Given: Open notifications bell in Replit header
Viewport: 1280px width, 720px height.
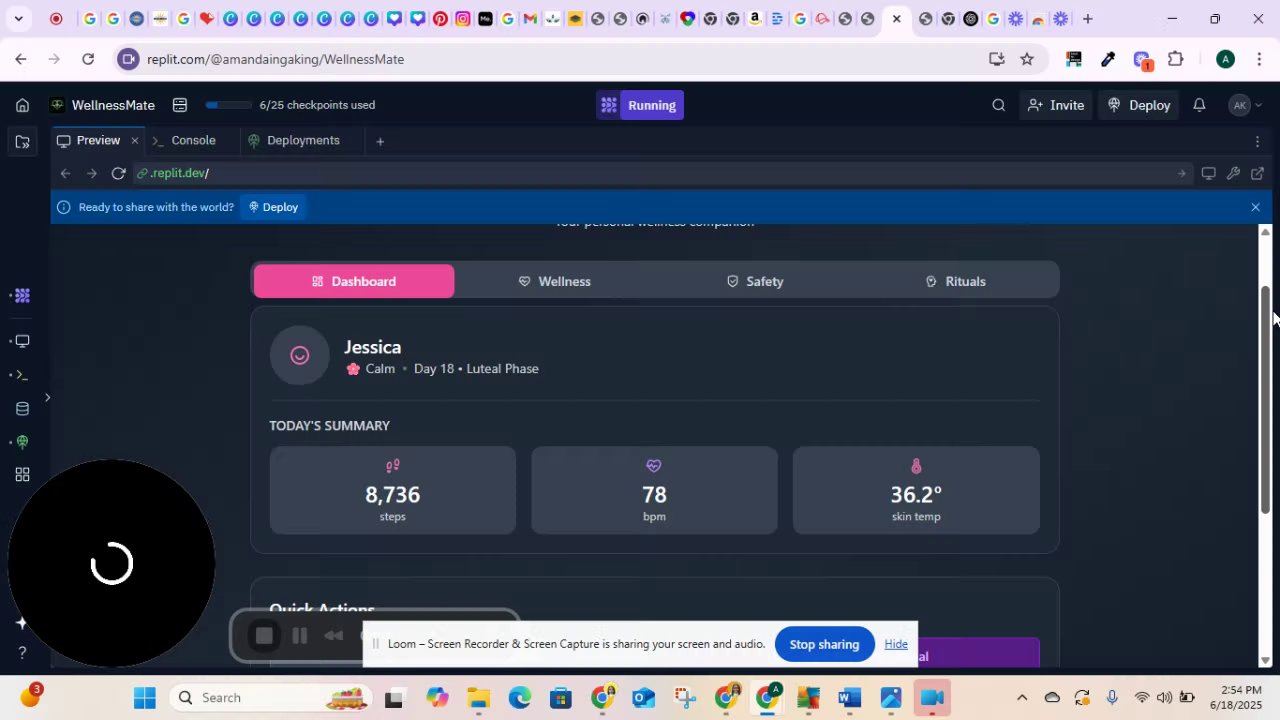Looking at the screenshot, I should point(1199,105).
